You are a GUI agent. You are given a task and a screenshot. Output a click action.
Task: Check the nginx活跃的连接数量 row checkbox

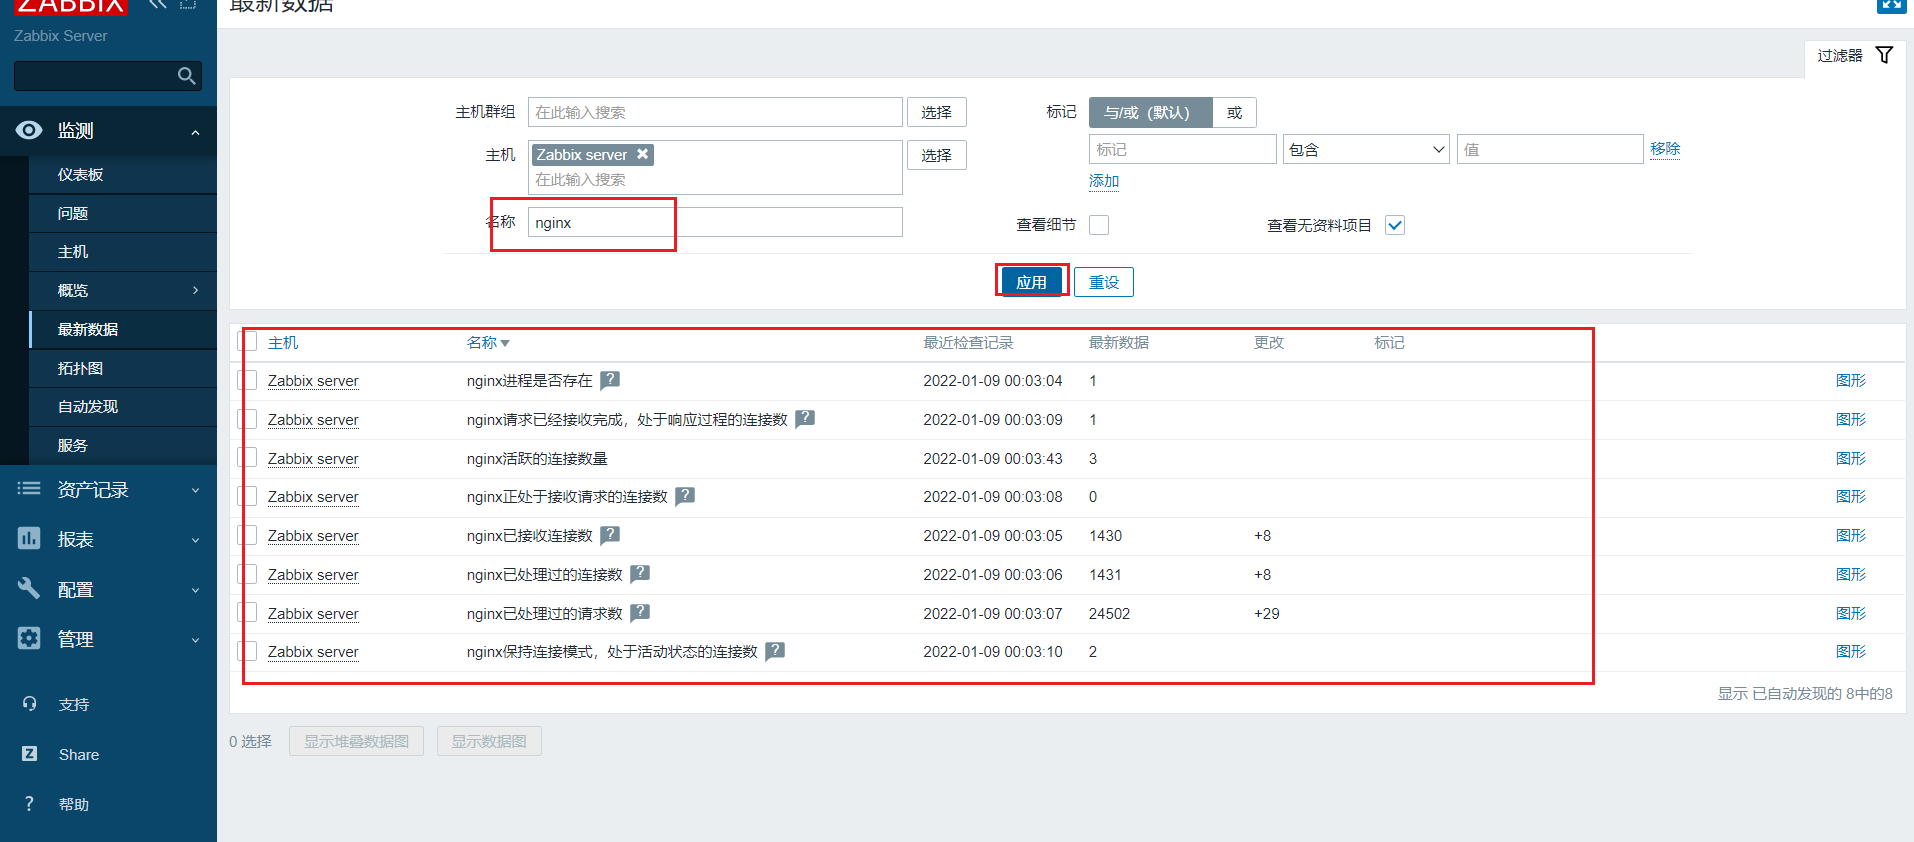point(247,458)
